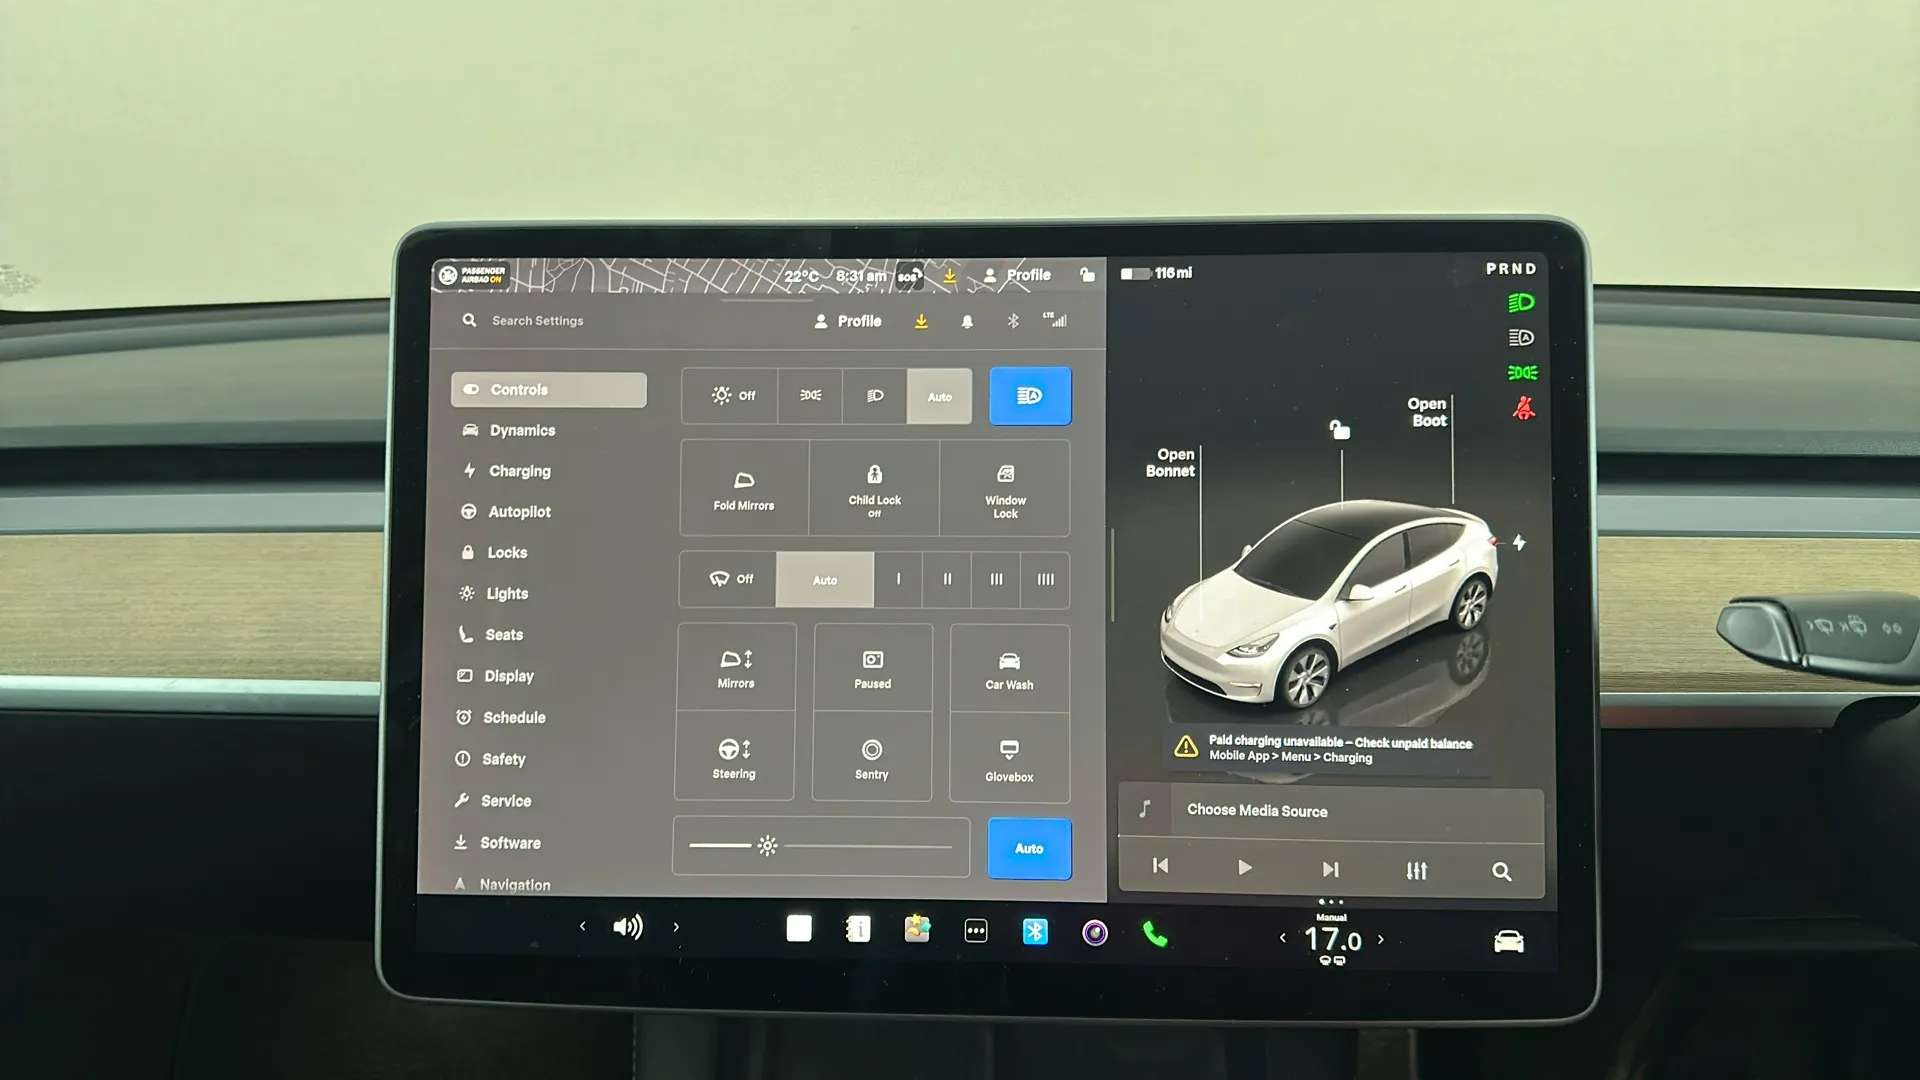Open the Mirrors adjustment
This screenshot has height=1080, width=1920.
coord(736,668)
